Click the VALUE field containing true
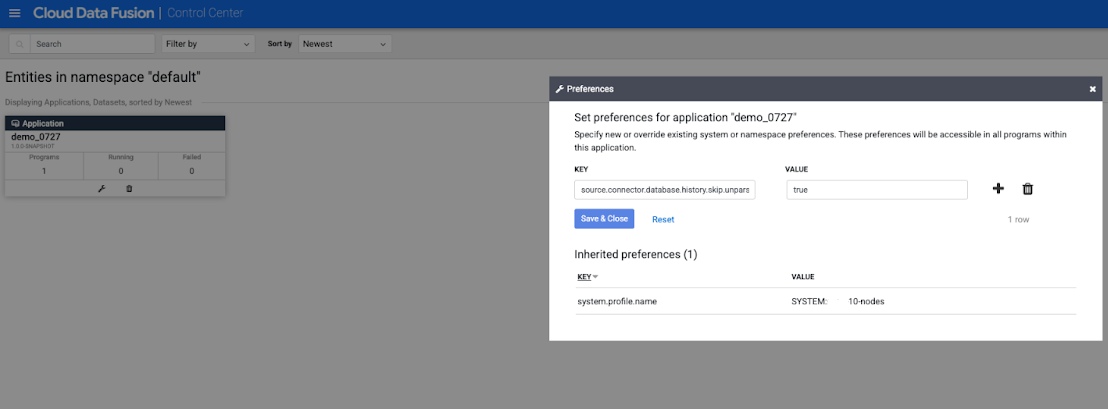The width and height of the screenshot is (1108, 409). pos(876,189)
